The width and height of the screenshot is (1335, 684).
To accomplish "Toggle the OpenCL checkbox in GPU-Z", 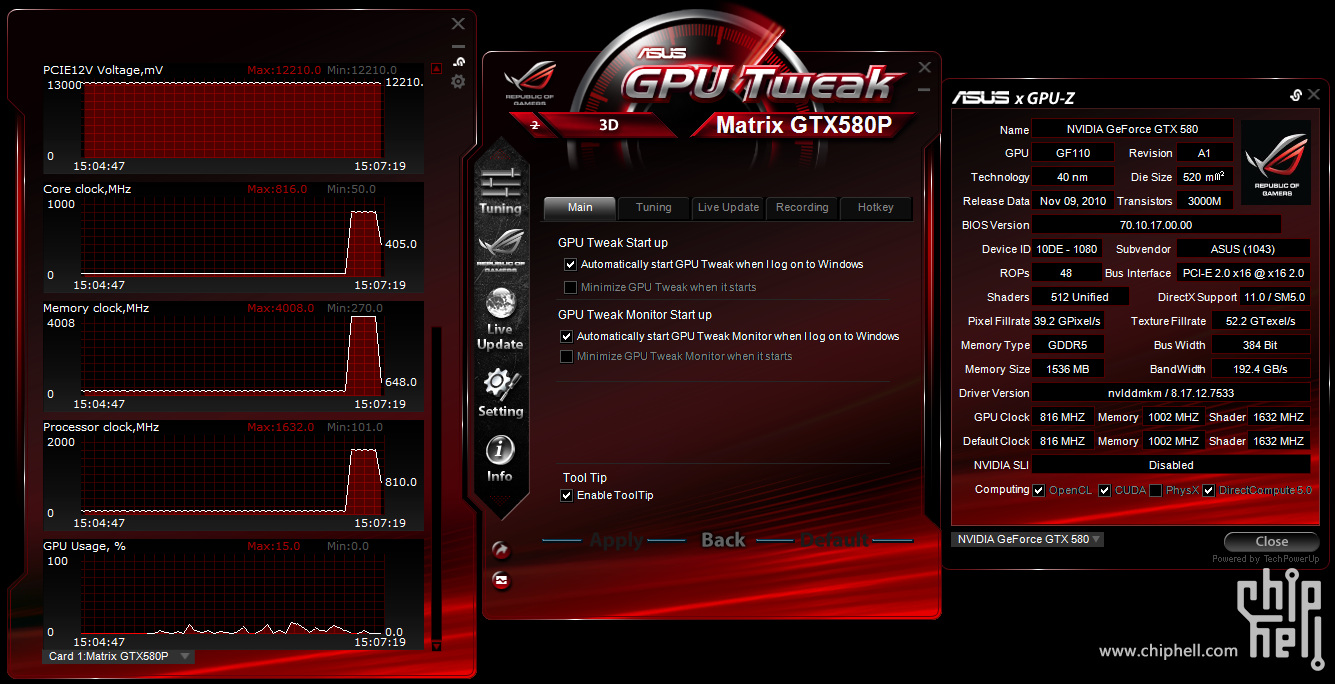I will click(1039, 490).
